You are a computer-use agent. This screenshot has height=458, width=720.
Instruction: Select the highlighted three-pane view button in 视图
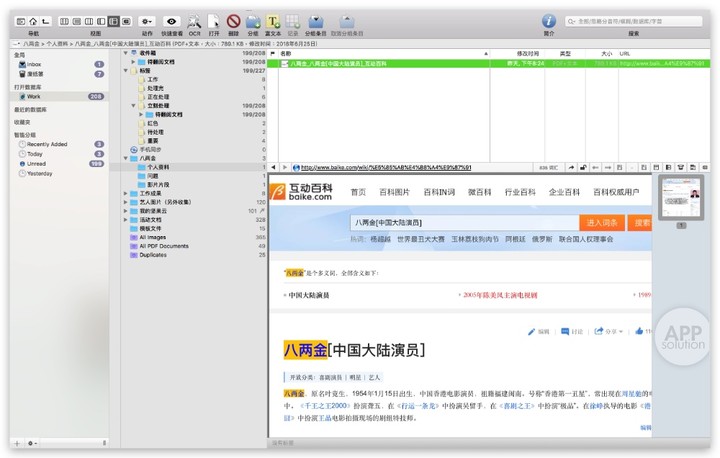point(113,21)
